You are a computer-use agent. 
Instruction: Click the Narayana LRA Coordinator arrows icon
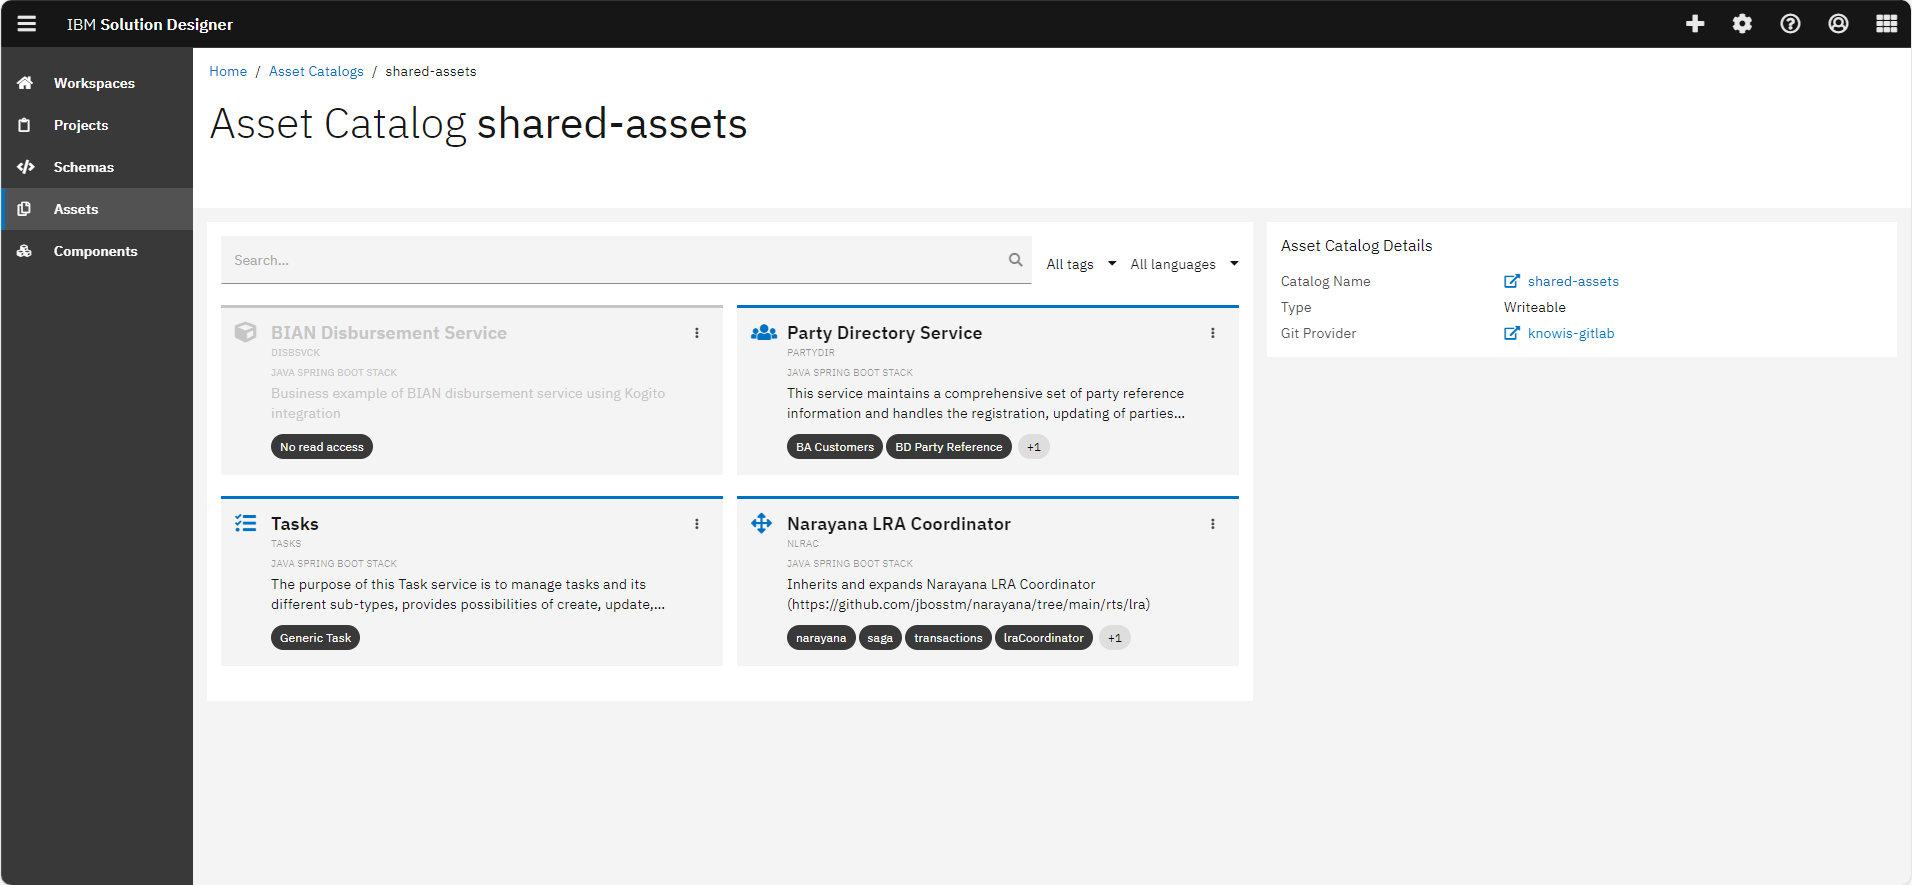(762, 523)
